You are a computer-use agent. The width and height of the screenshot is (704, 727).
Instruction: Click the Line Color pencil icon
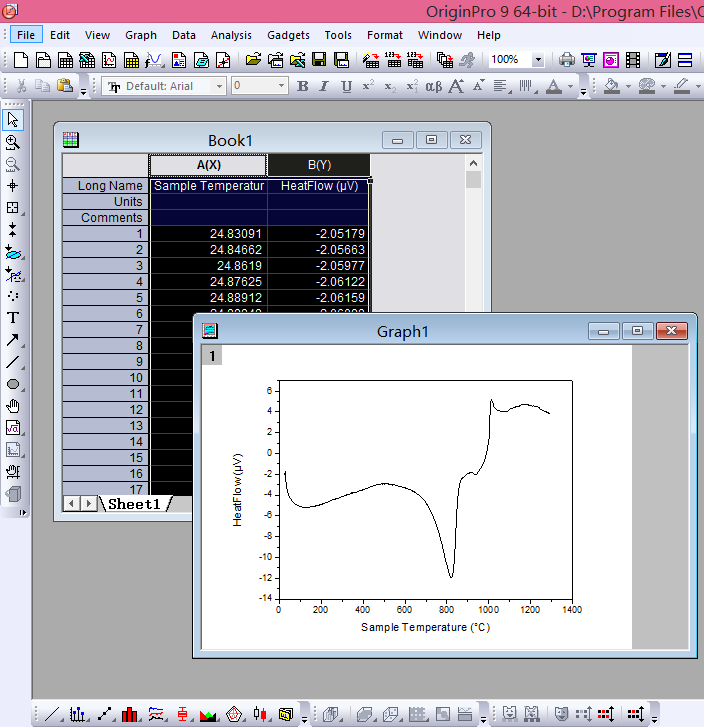[x=681, y=86]
